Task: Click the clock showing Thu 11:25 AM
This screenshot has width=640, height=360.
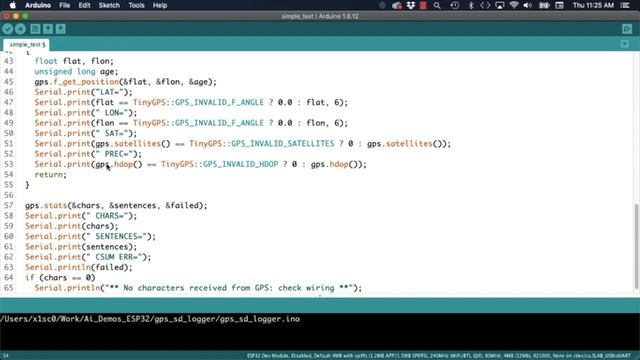Action: pos(593,5)
